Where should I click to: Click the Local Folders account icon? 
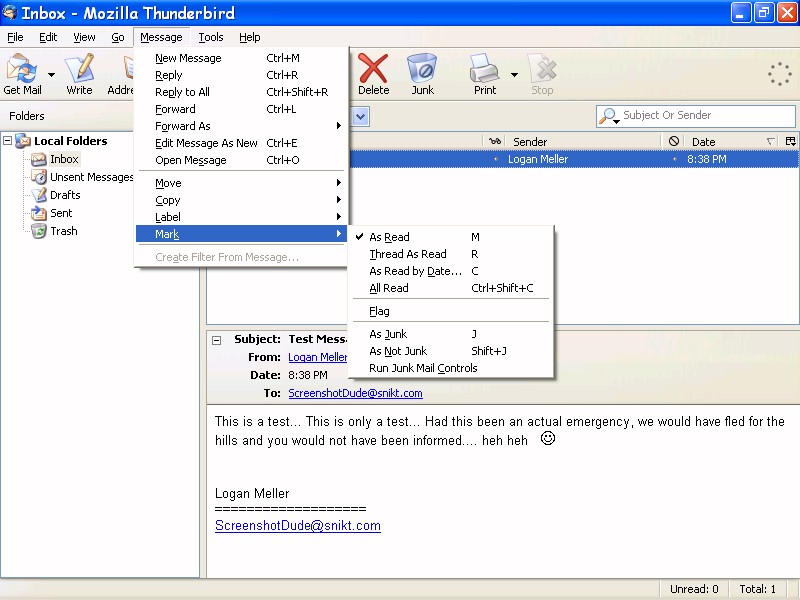23,141
